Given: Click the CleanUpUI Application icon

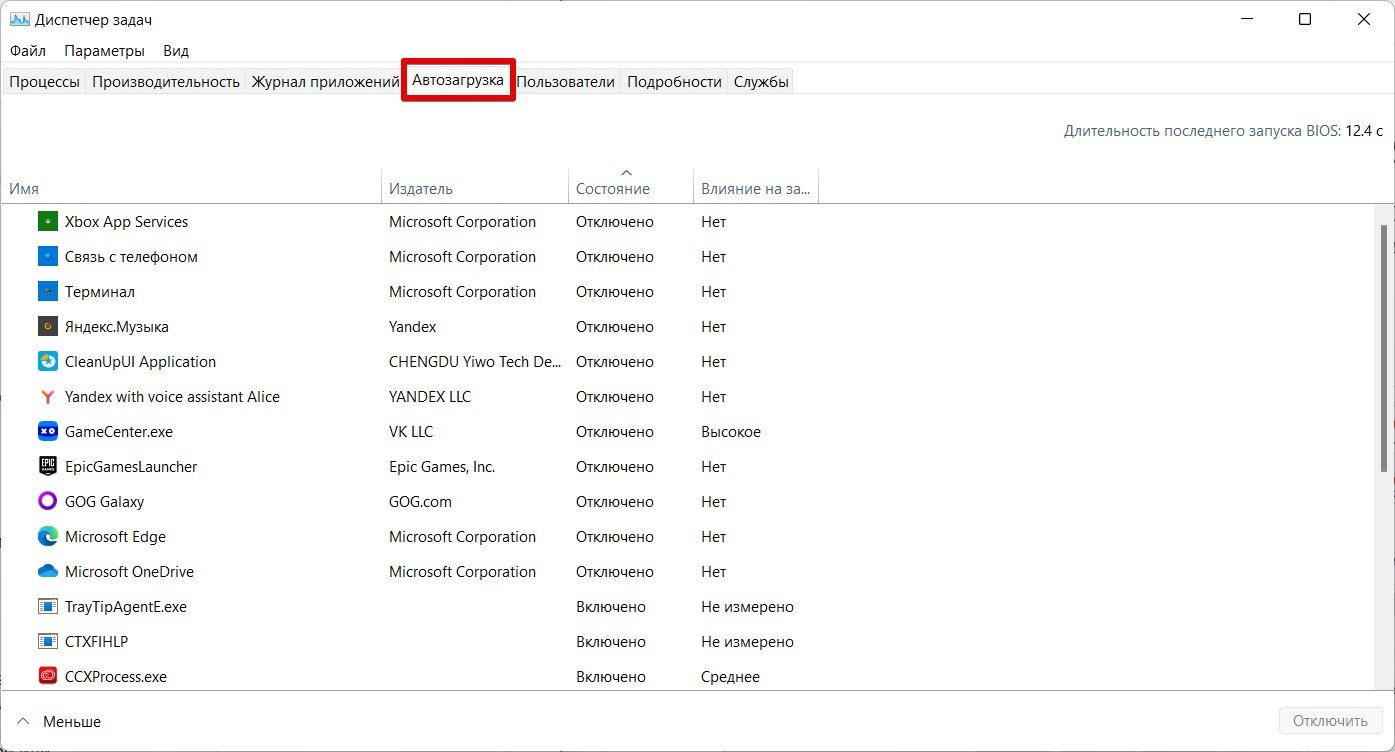Looking at the screenshot, I should [x=48, y=362].
